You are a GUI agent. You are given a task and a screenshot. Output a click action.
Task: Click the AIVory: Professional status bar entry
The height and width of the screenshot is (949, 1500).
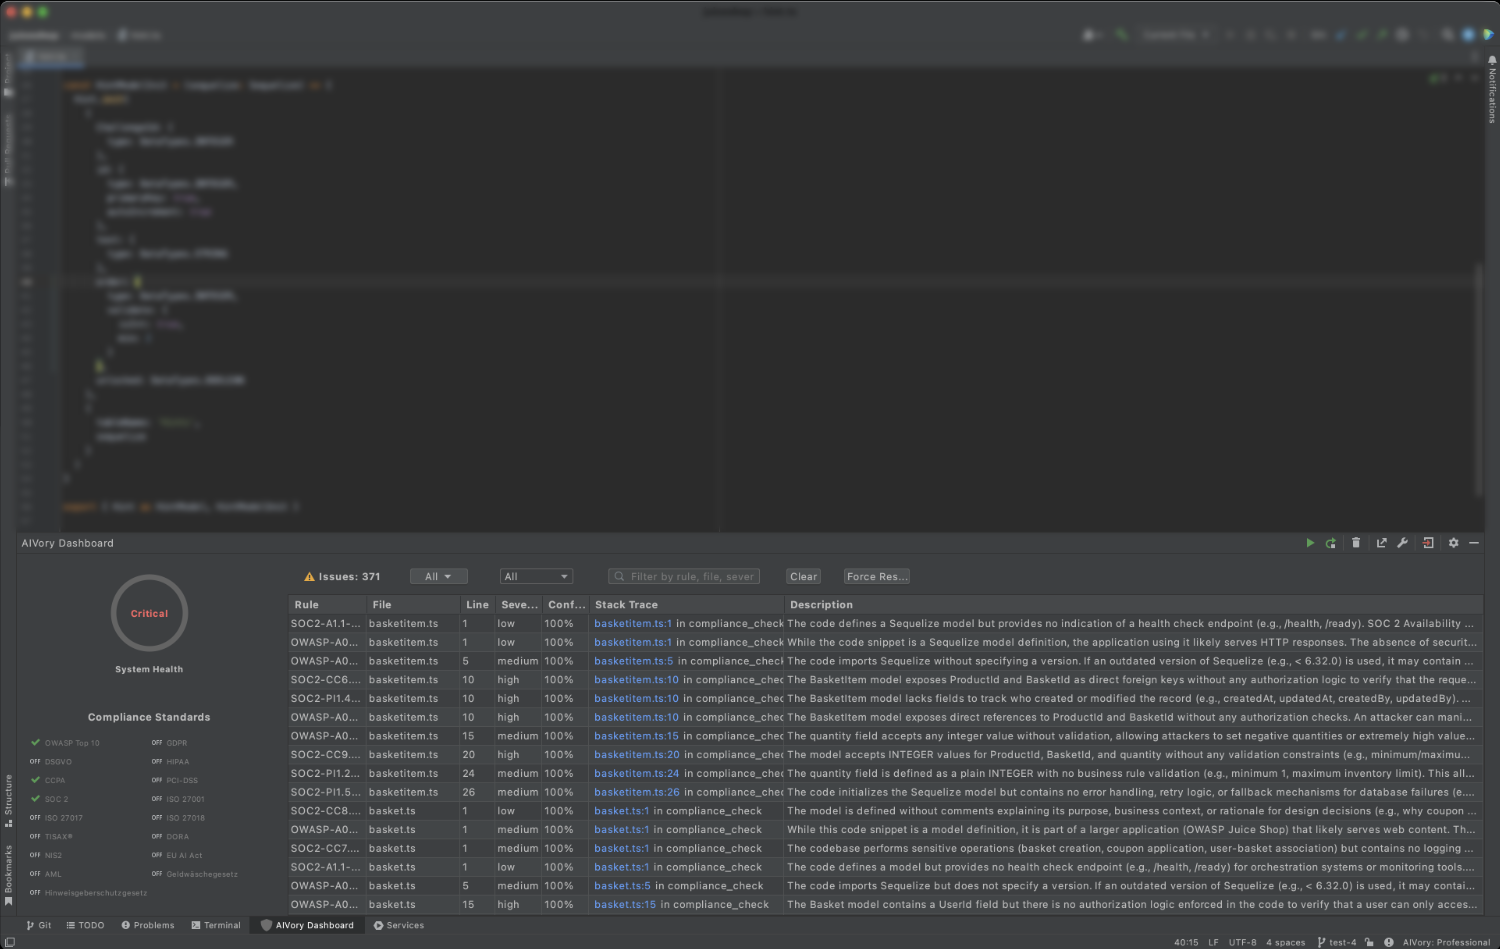click(1446, 942)
